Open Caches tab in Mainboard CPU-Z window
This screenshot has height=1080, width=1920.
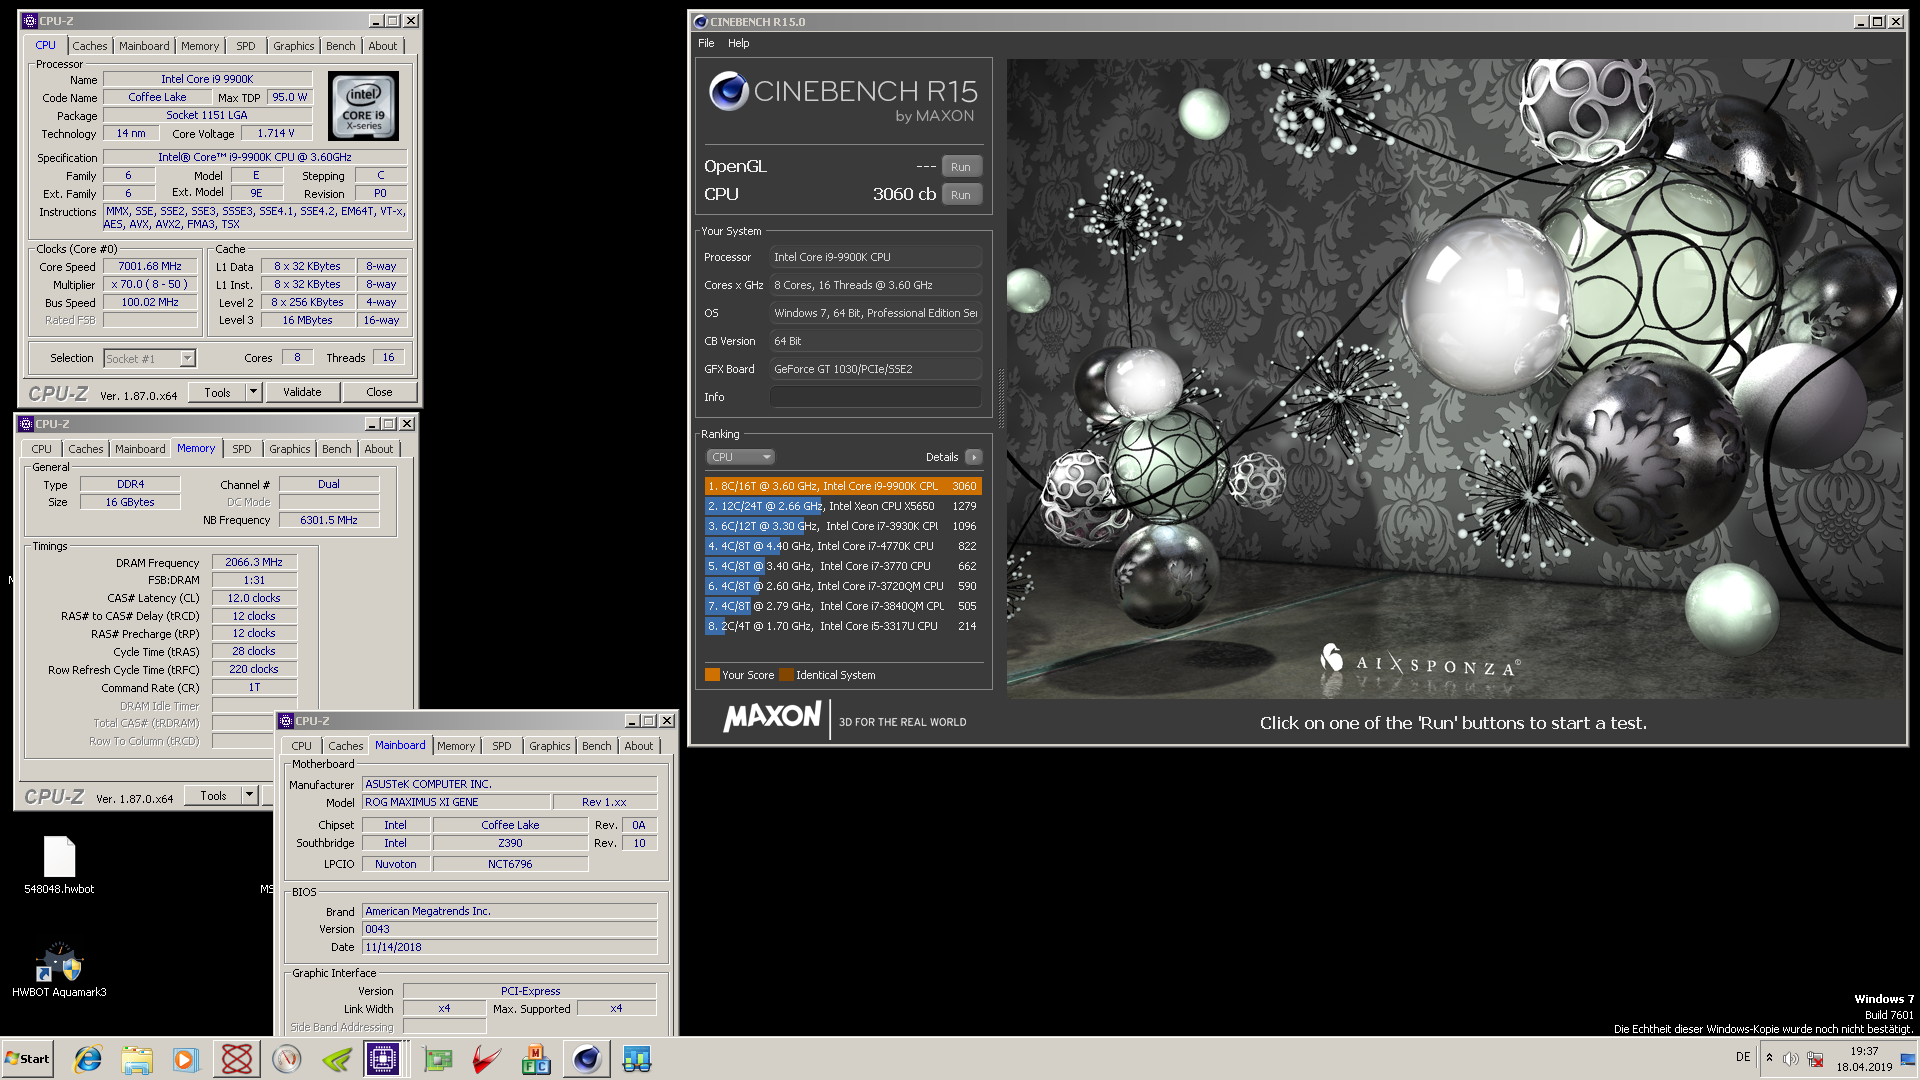(x=346, y=746)
